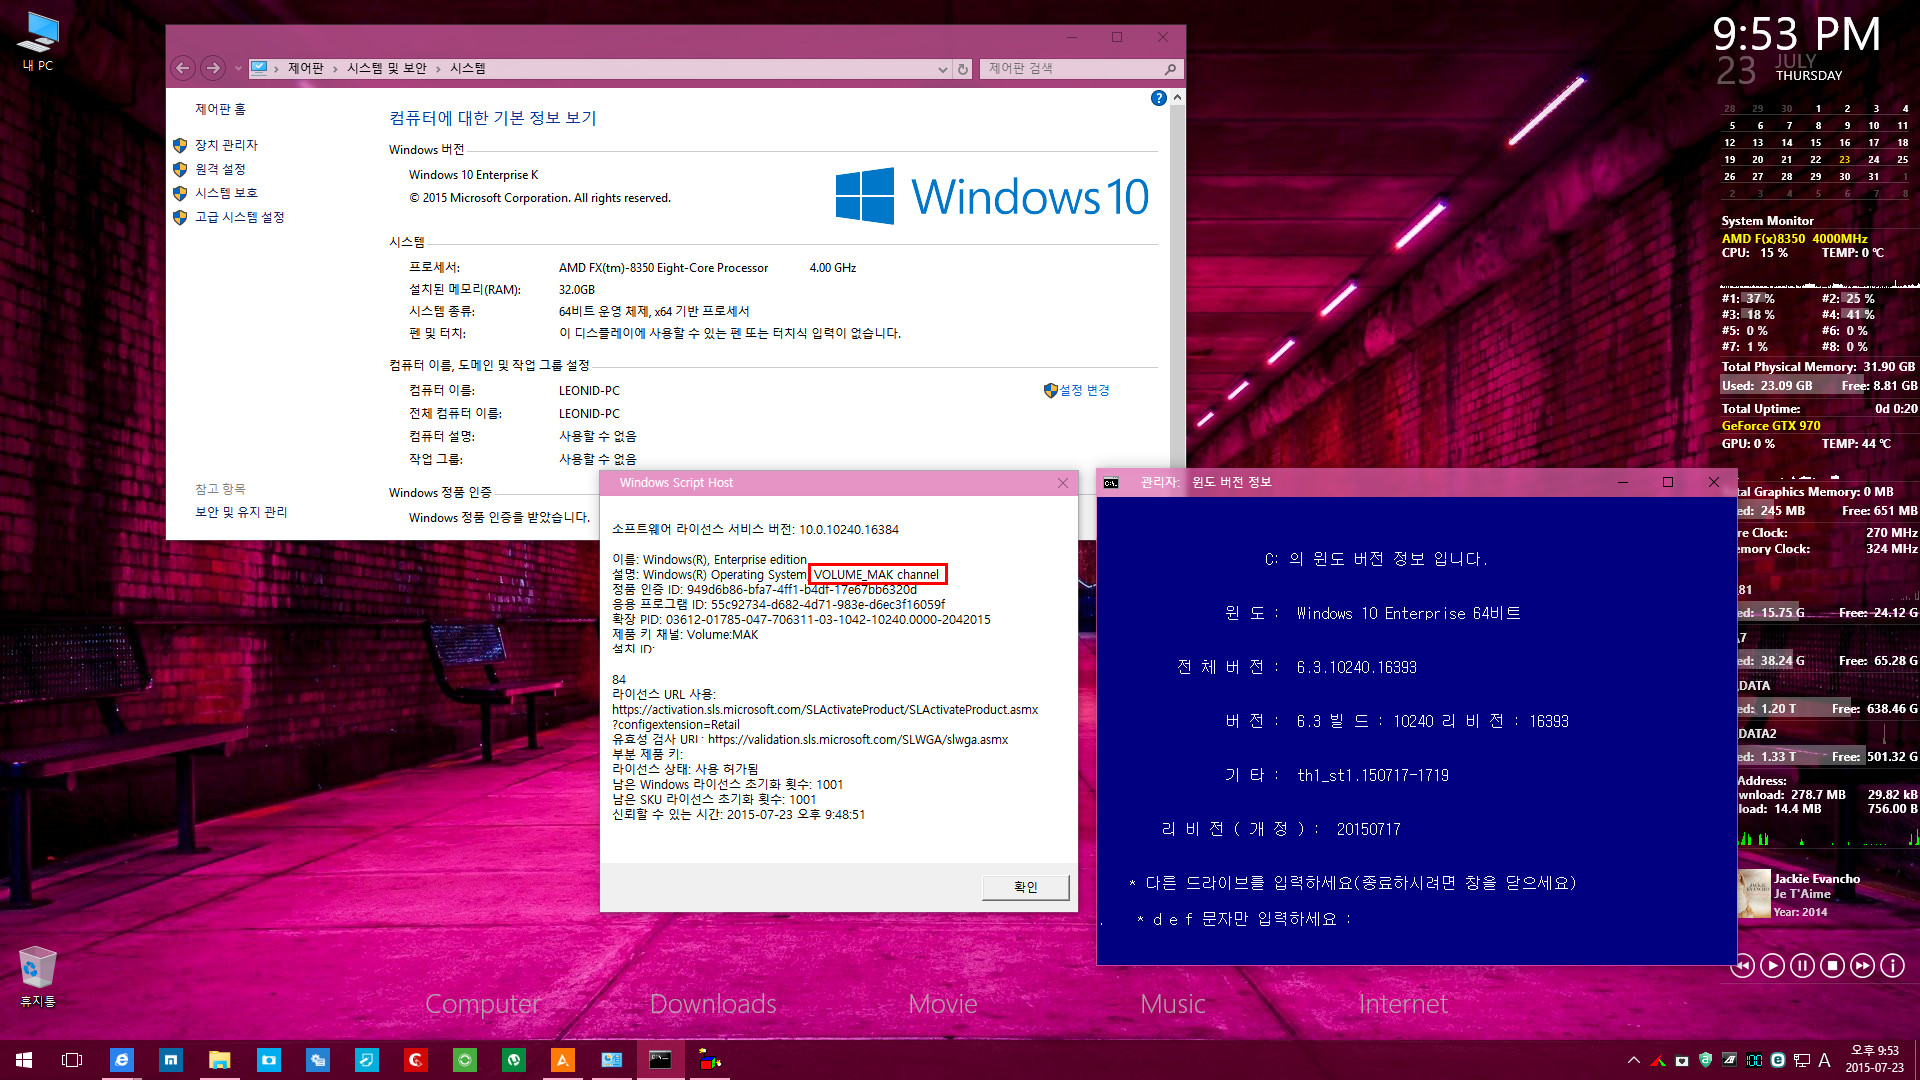Open network status tray icon
Image resolution: width=1920 pixels, height=1080 pixels.
pyautogui.click(x=1802, y=1060)
